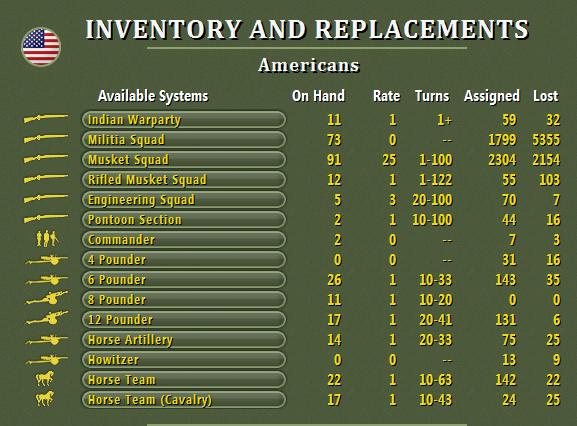
Task: Select the 12 Pounder system
Action: click(x=184, y=320)
